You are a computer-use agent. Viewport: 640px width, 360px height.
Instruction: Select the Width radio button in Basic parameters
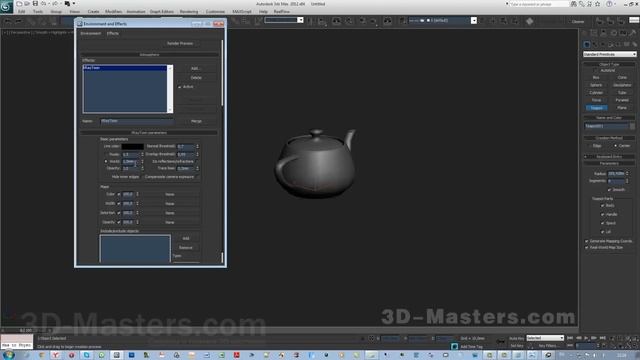click(x=106, y=162)
